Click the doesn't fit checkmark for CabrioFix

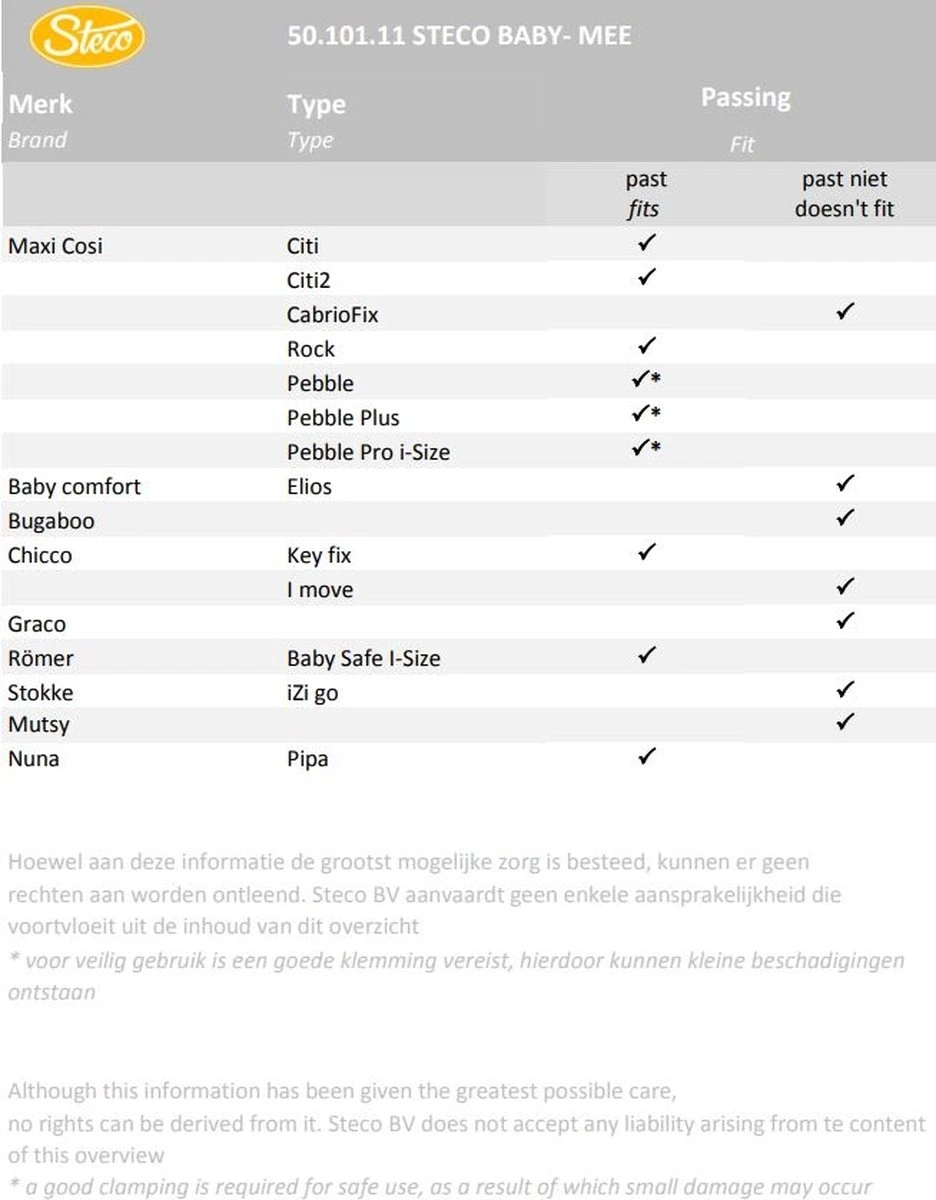pyautogui.click(x=844, y=312)
